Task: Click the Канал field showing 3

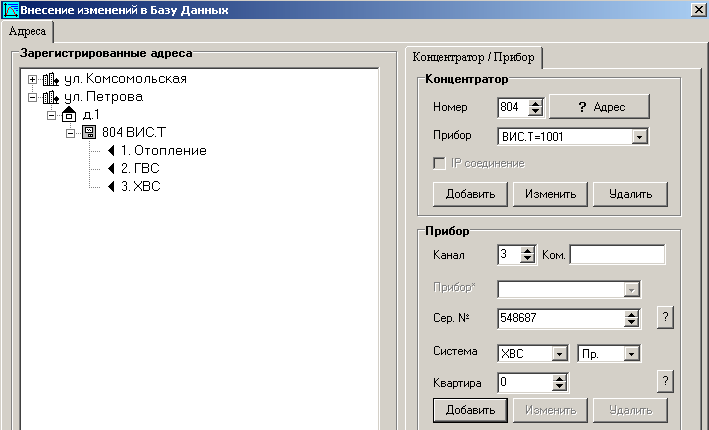Action: coord(509,255)
